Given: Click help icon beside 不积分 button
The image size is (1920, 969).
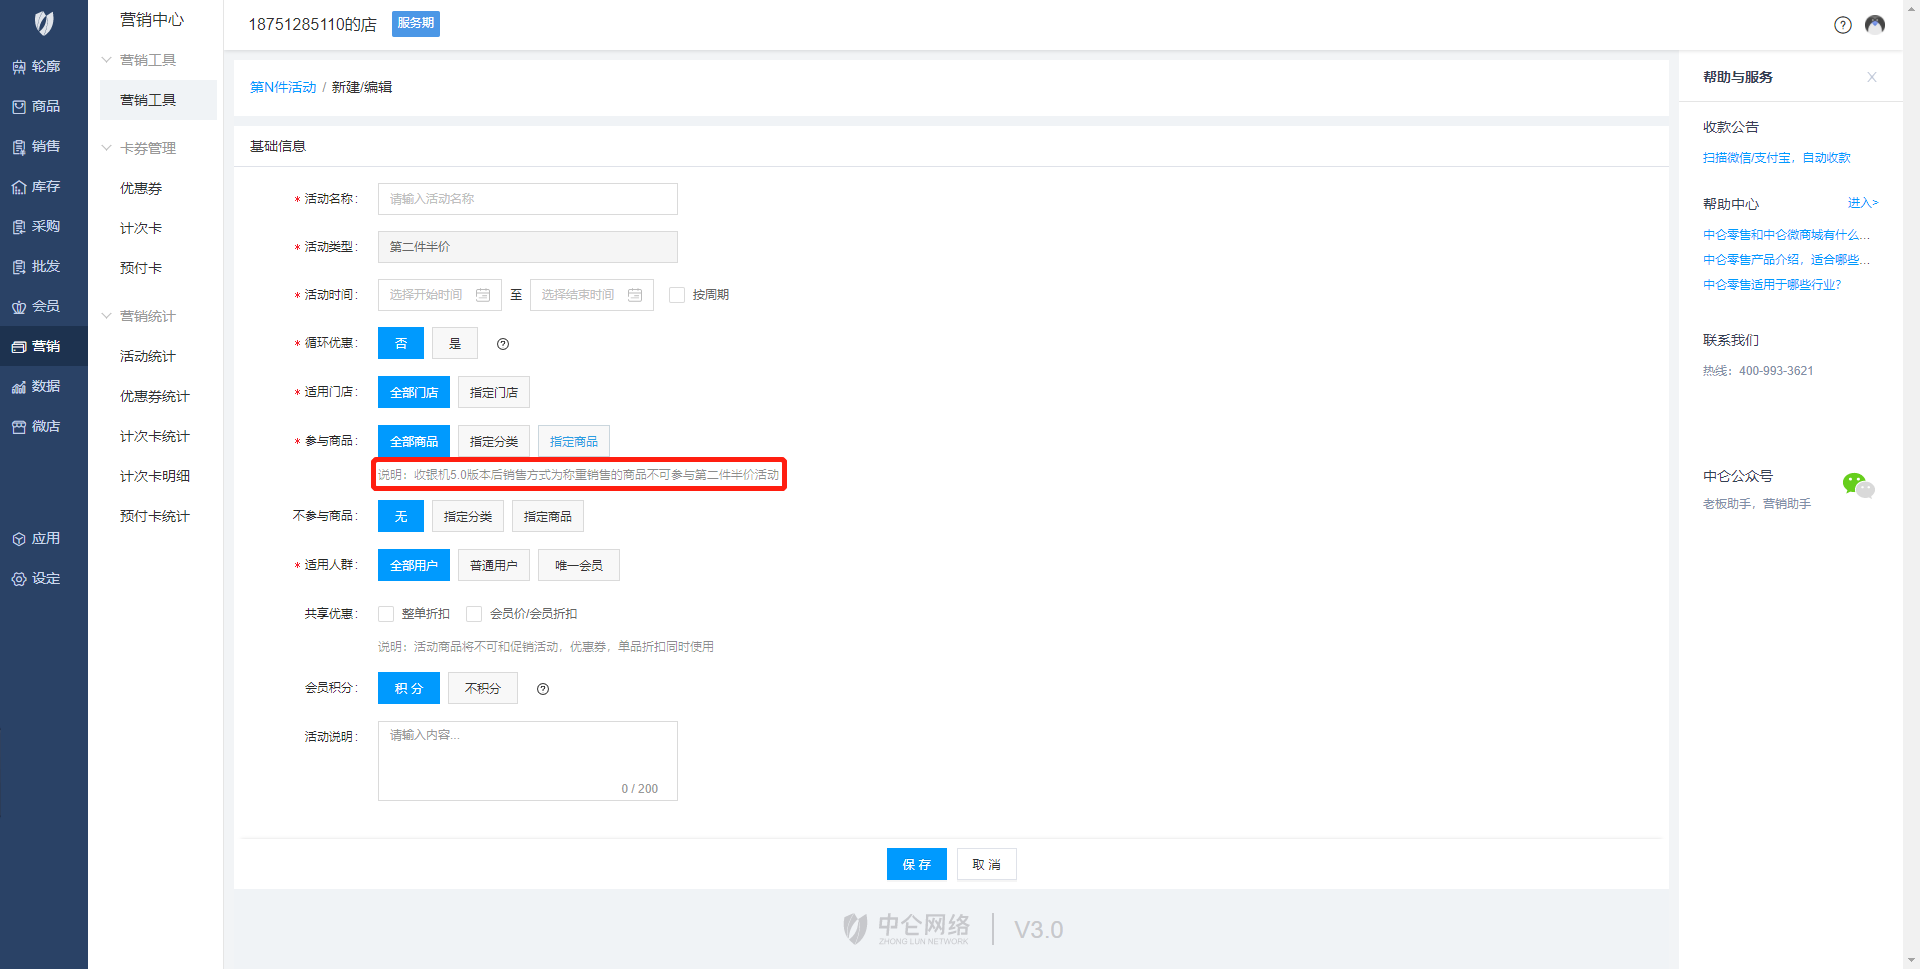Looking at the screenshot, I should (543, 689).
